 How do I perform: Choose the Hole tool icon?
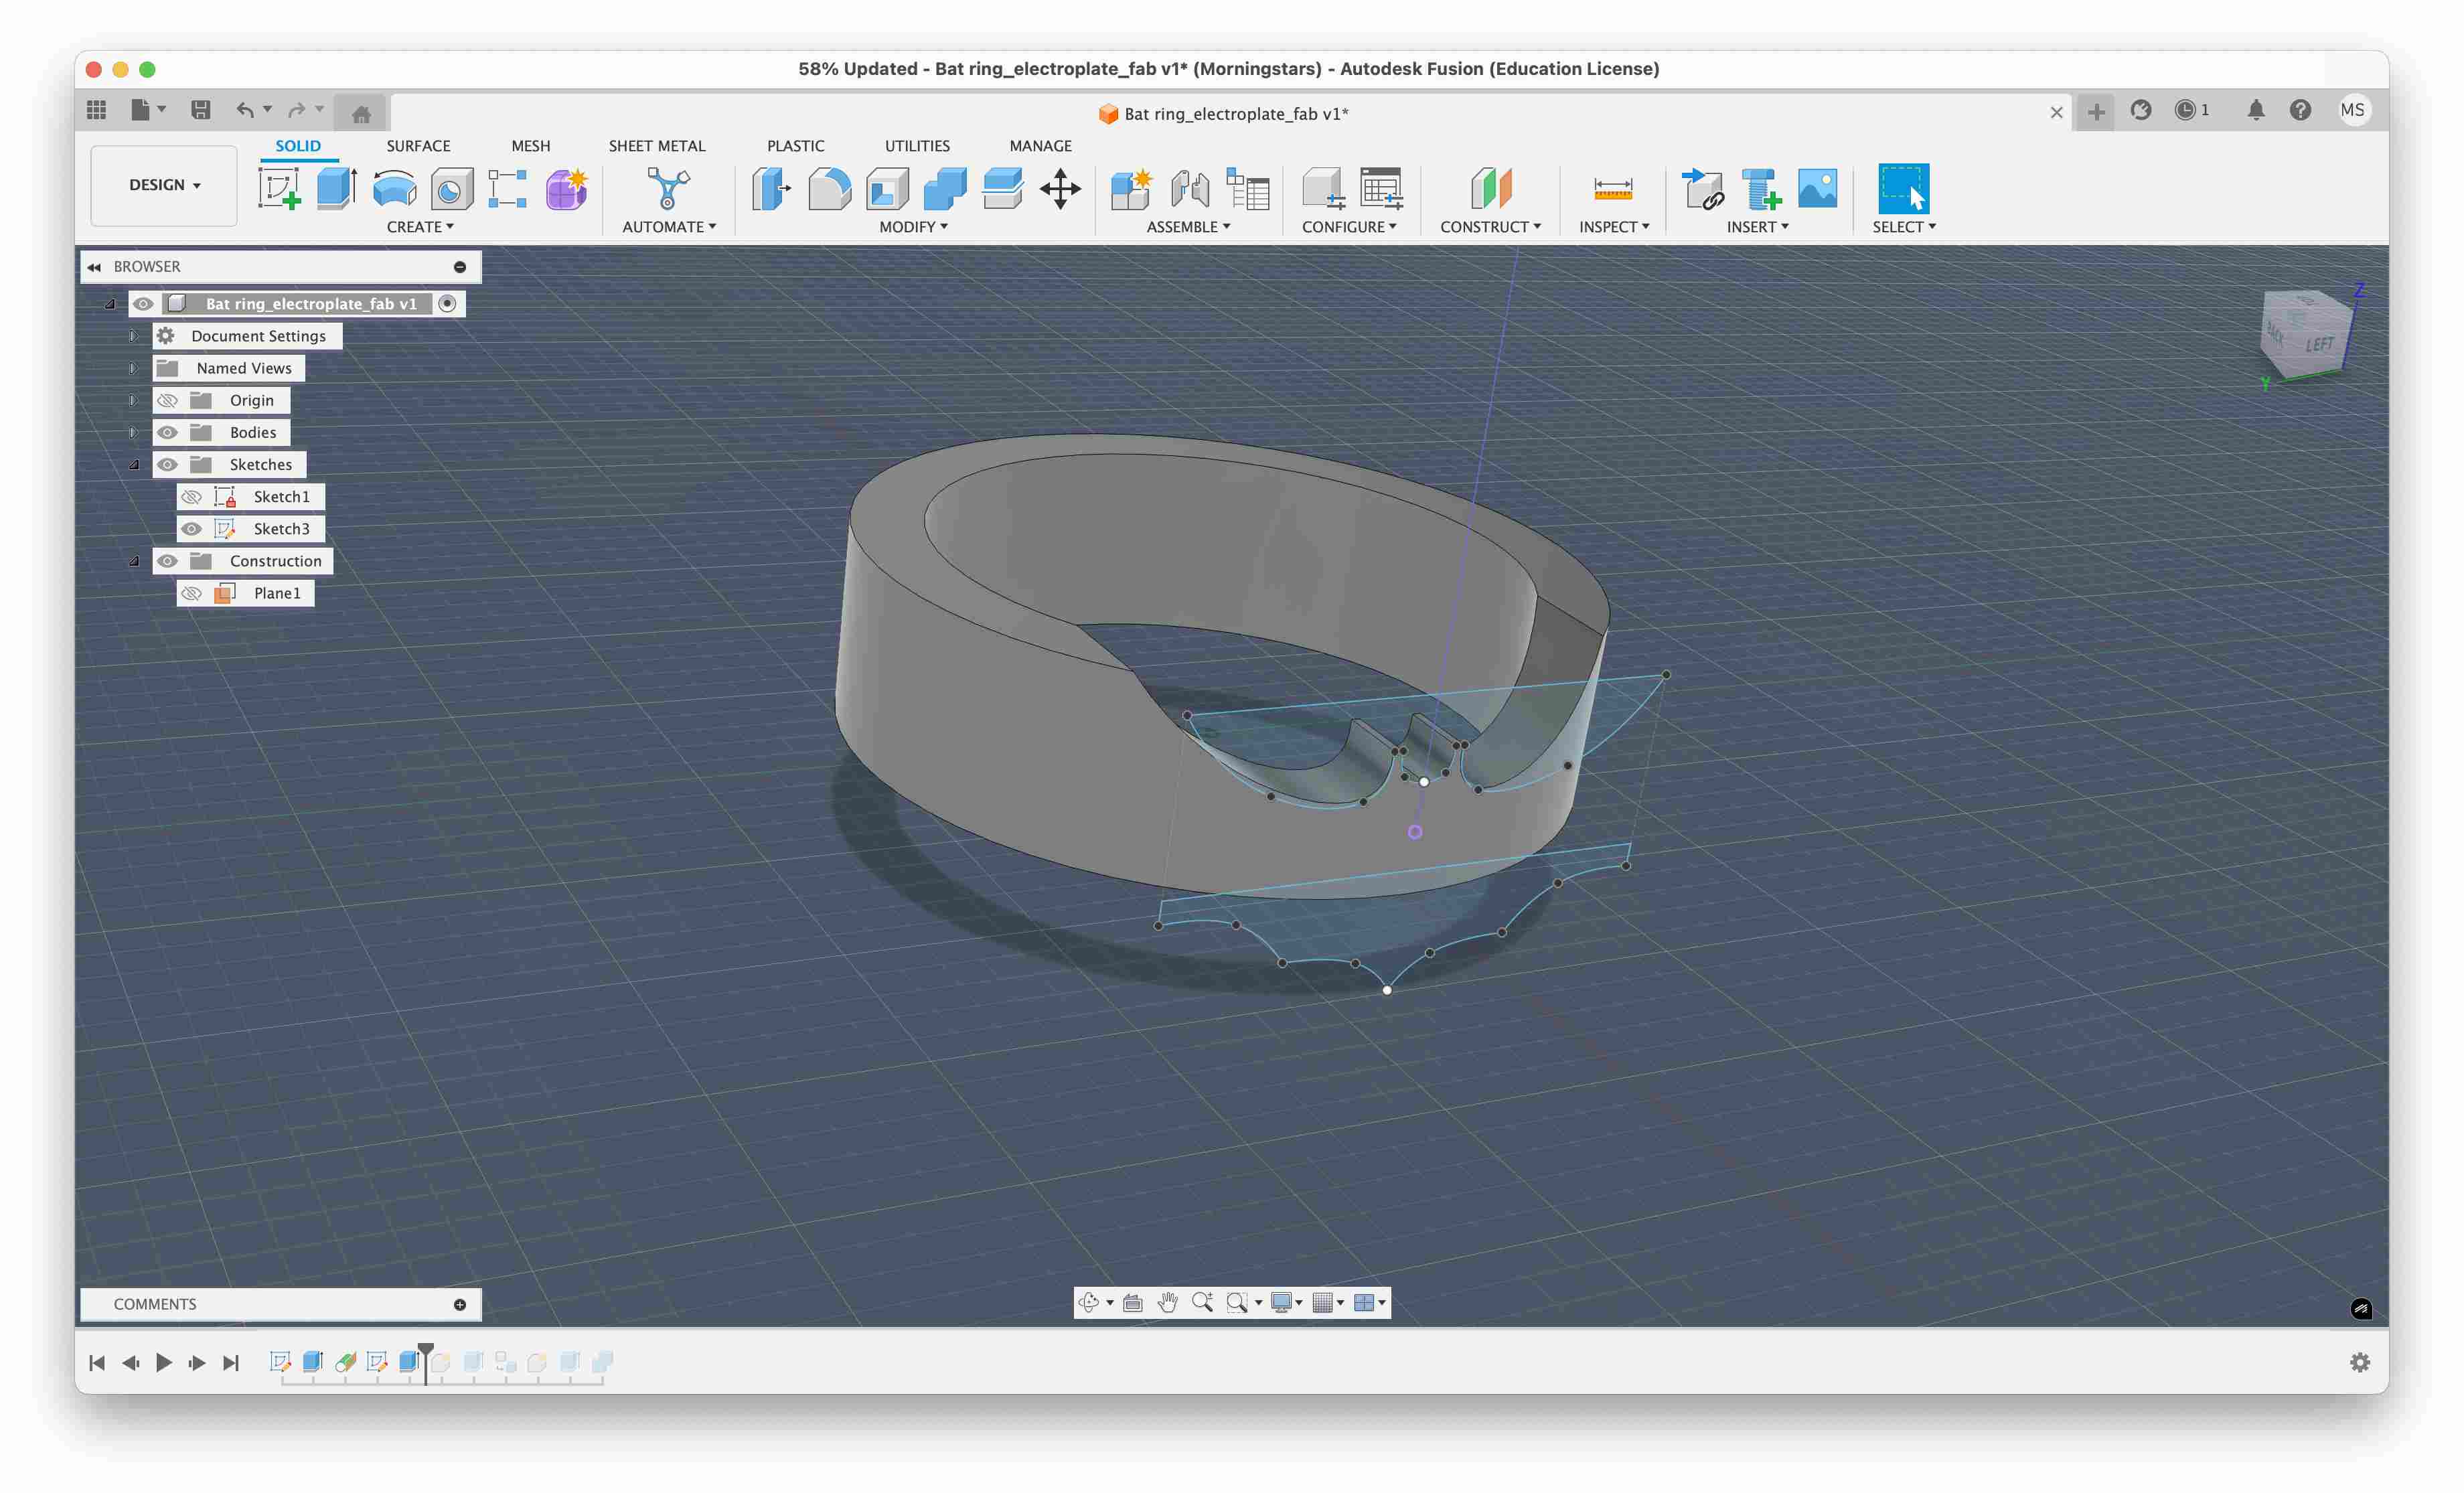pyautogui.click(x=451, y=188)
